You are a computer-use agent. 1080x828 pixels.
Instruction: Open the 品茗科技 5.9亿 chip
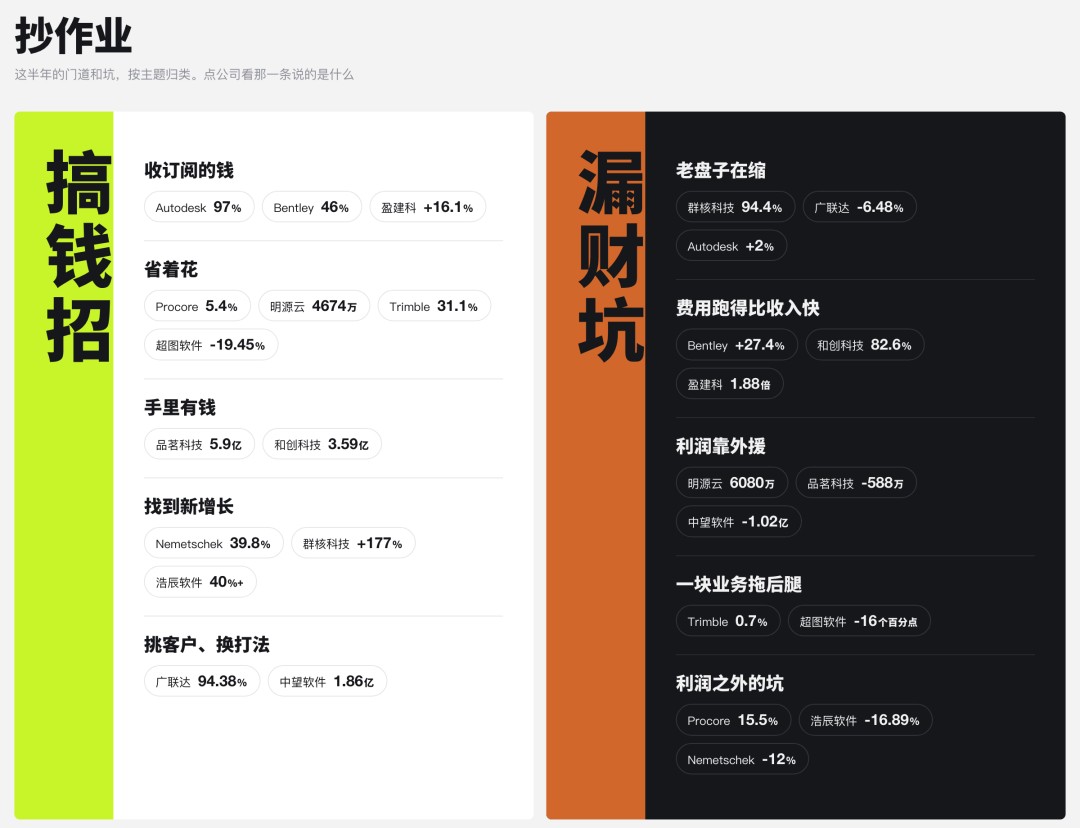click(x=199, y=444)
